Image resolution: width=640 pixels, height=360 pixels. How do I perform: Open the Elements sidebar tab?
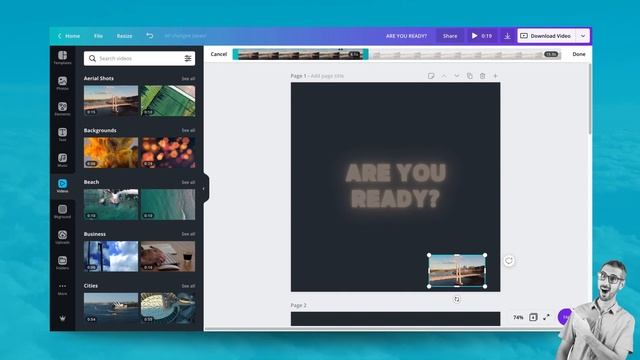[x=62, y=109]
